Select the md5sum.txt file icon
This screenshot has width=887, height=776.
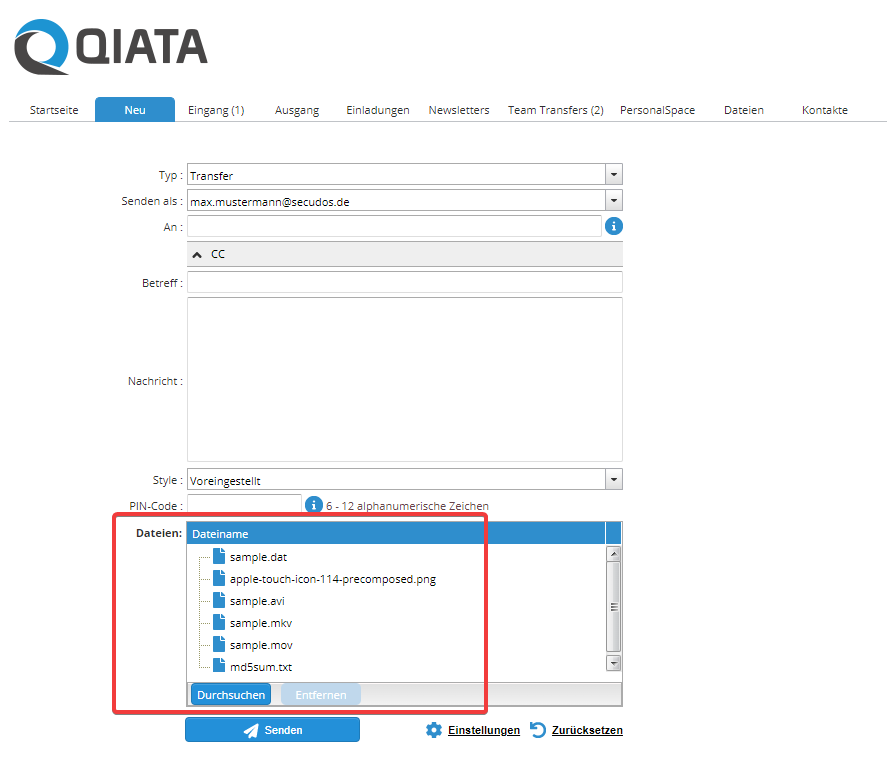(x=219, y=667)
